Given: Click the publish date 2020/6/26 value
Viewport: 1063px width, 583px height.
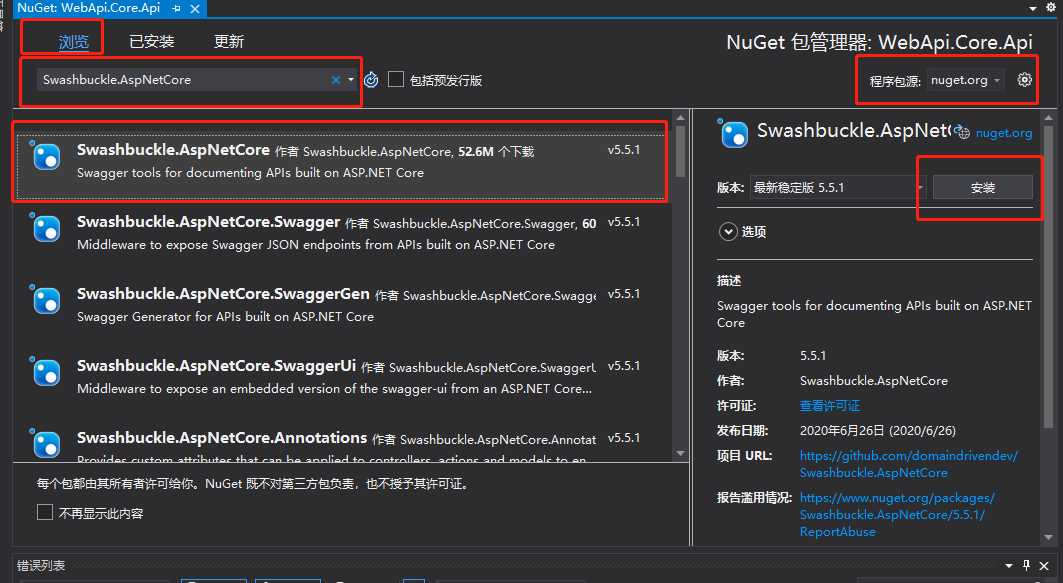Looking at the screenshot, I should click(x=877, y=430).
